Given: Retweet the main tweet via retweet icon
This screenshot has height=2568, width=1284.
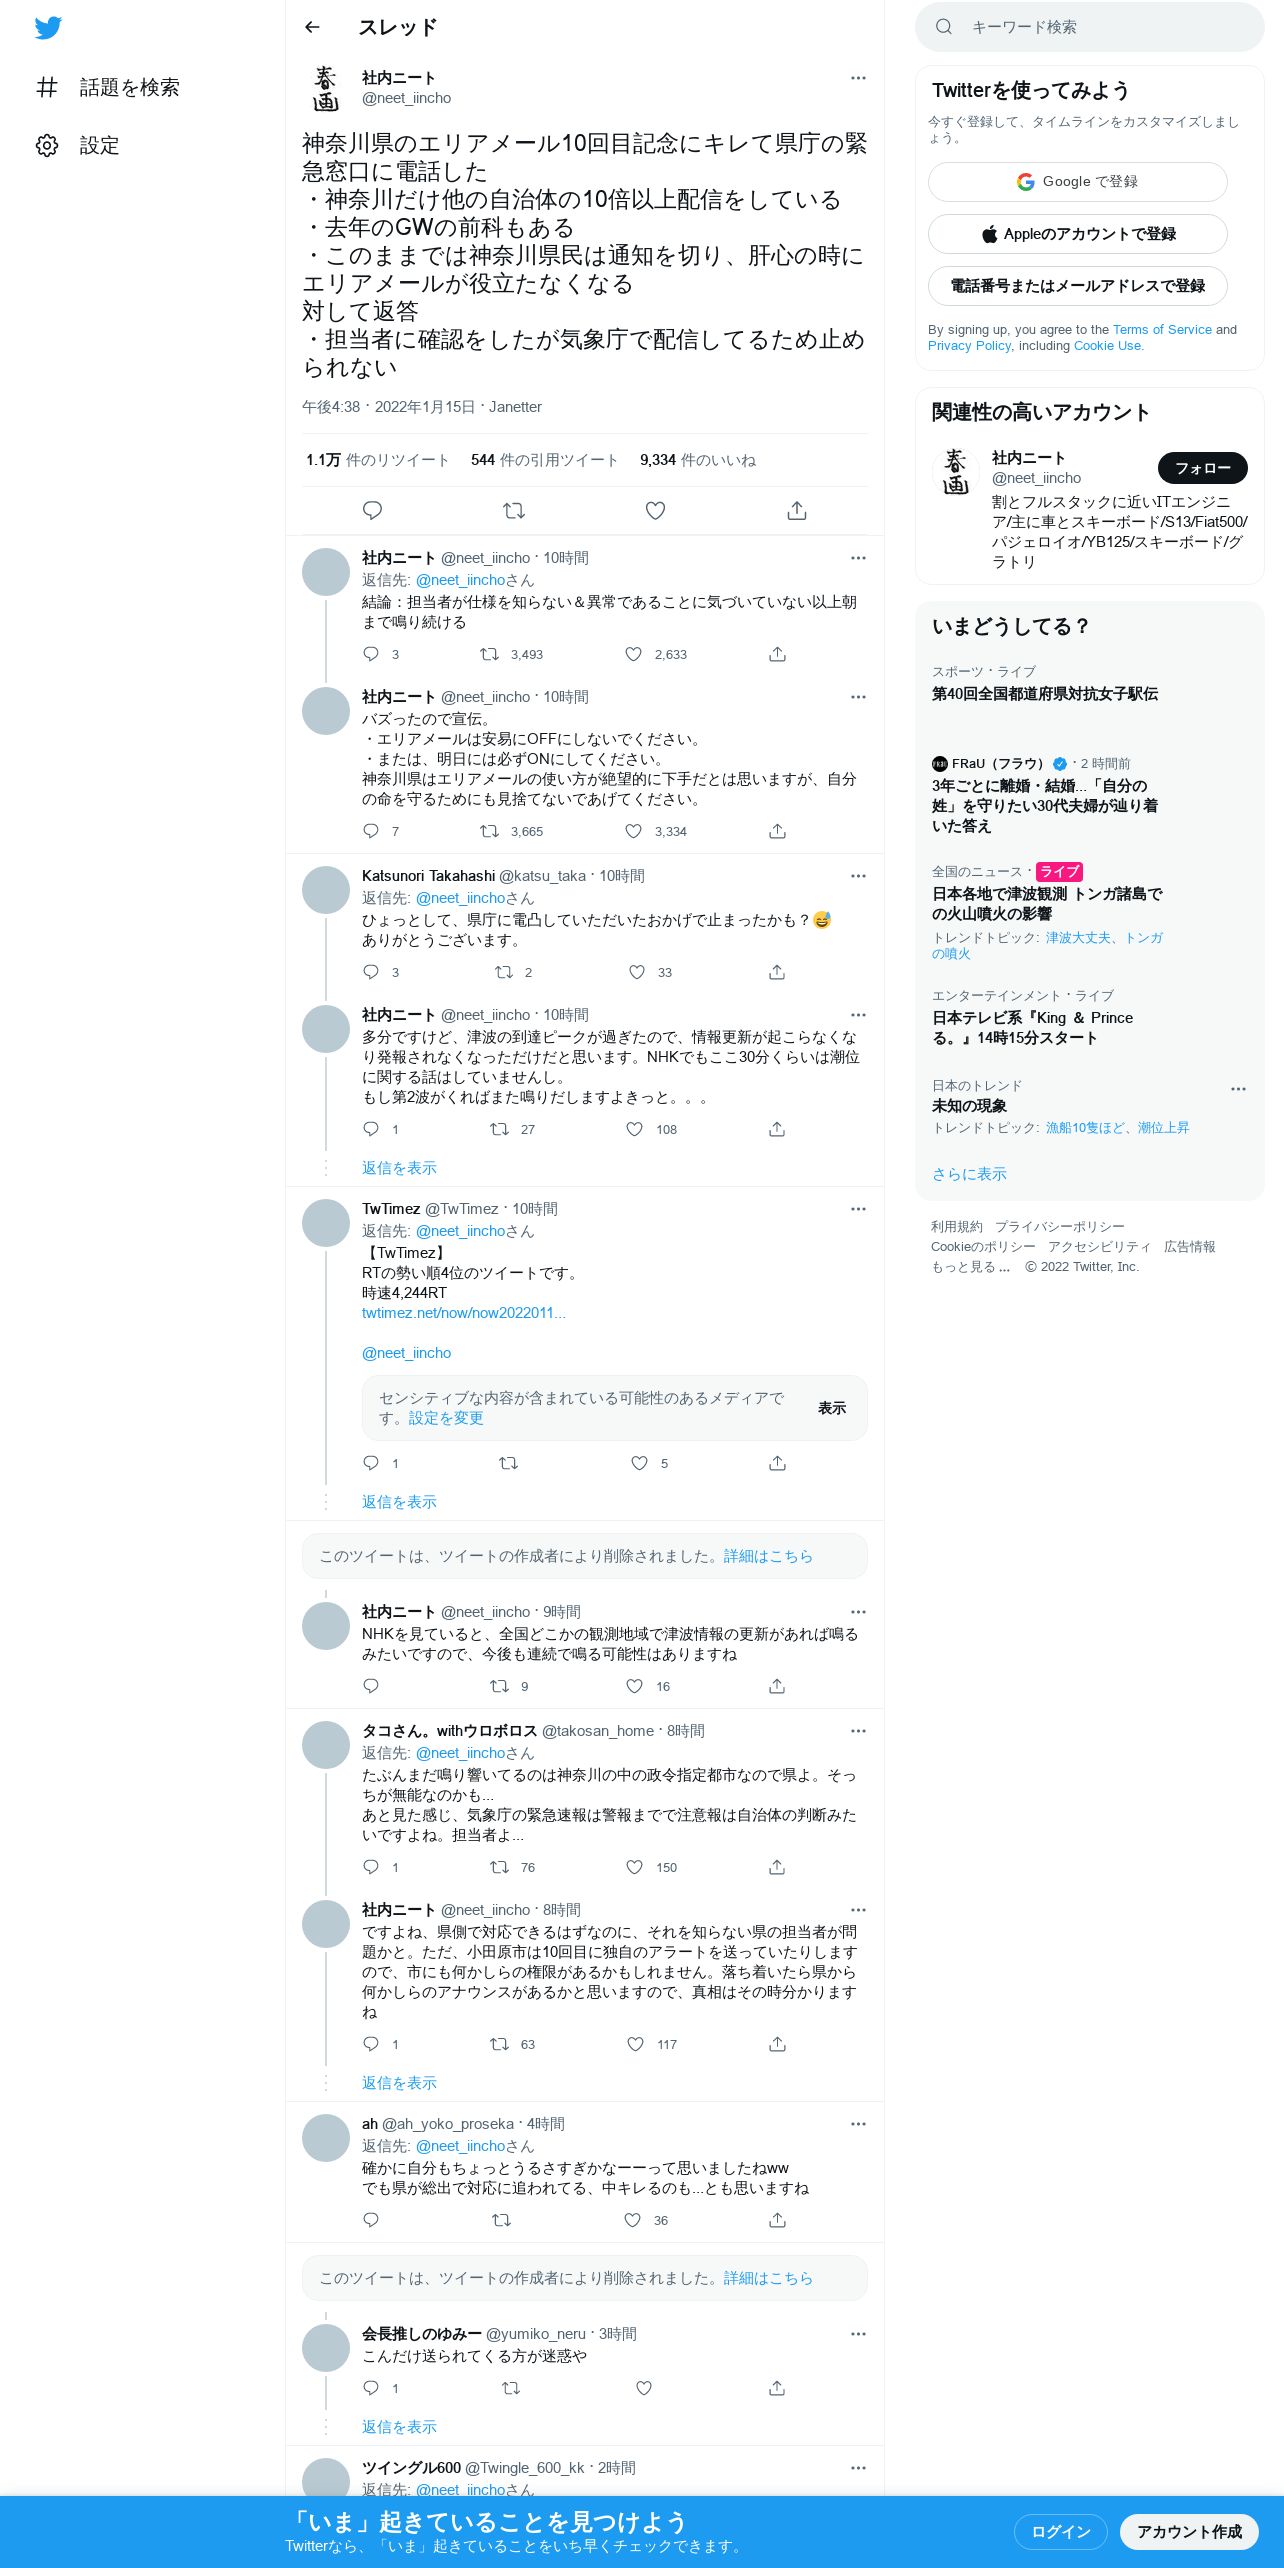Looking at the screenshot, I should click(x=514, y=511).
